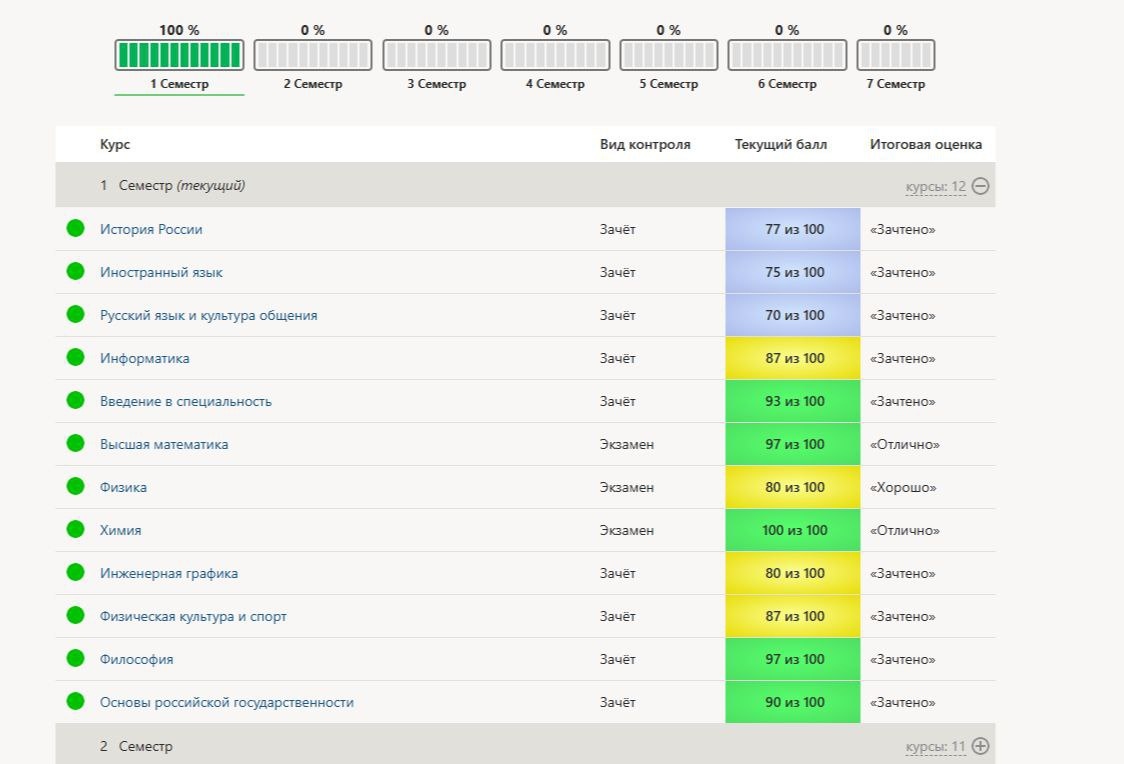Image resolution: width=1124 pixels, height=764 pixels.
Task: Open Основы российской государственности course link
Action: coord(227,702)
